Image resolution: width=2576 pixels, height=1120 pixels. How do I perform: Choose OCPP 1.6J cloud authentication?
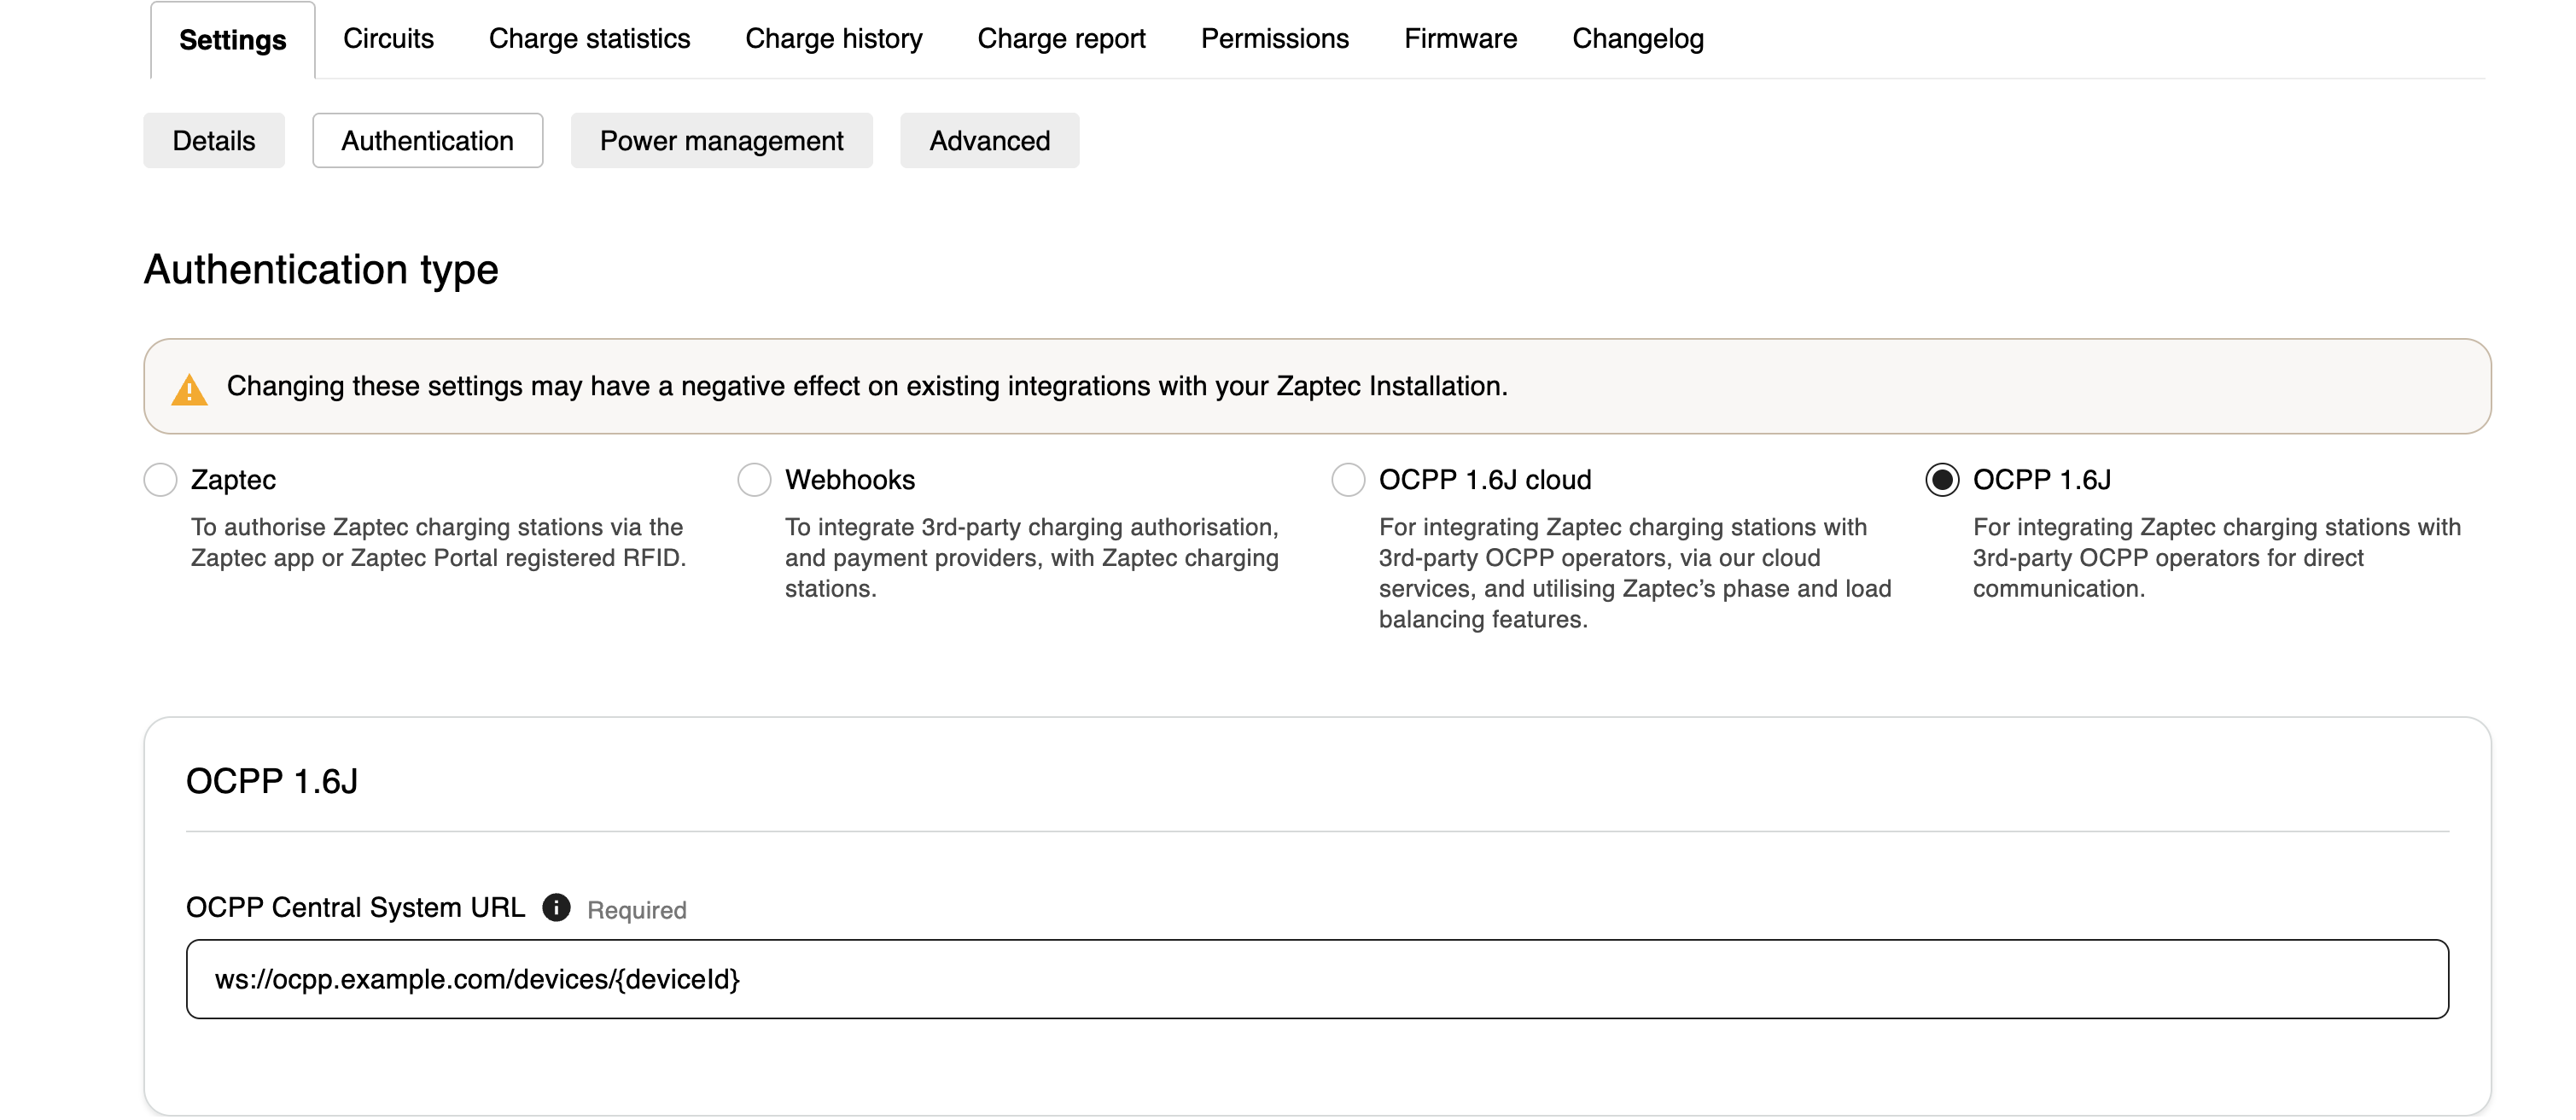(x=1347, y=480)
